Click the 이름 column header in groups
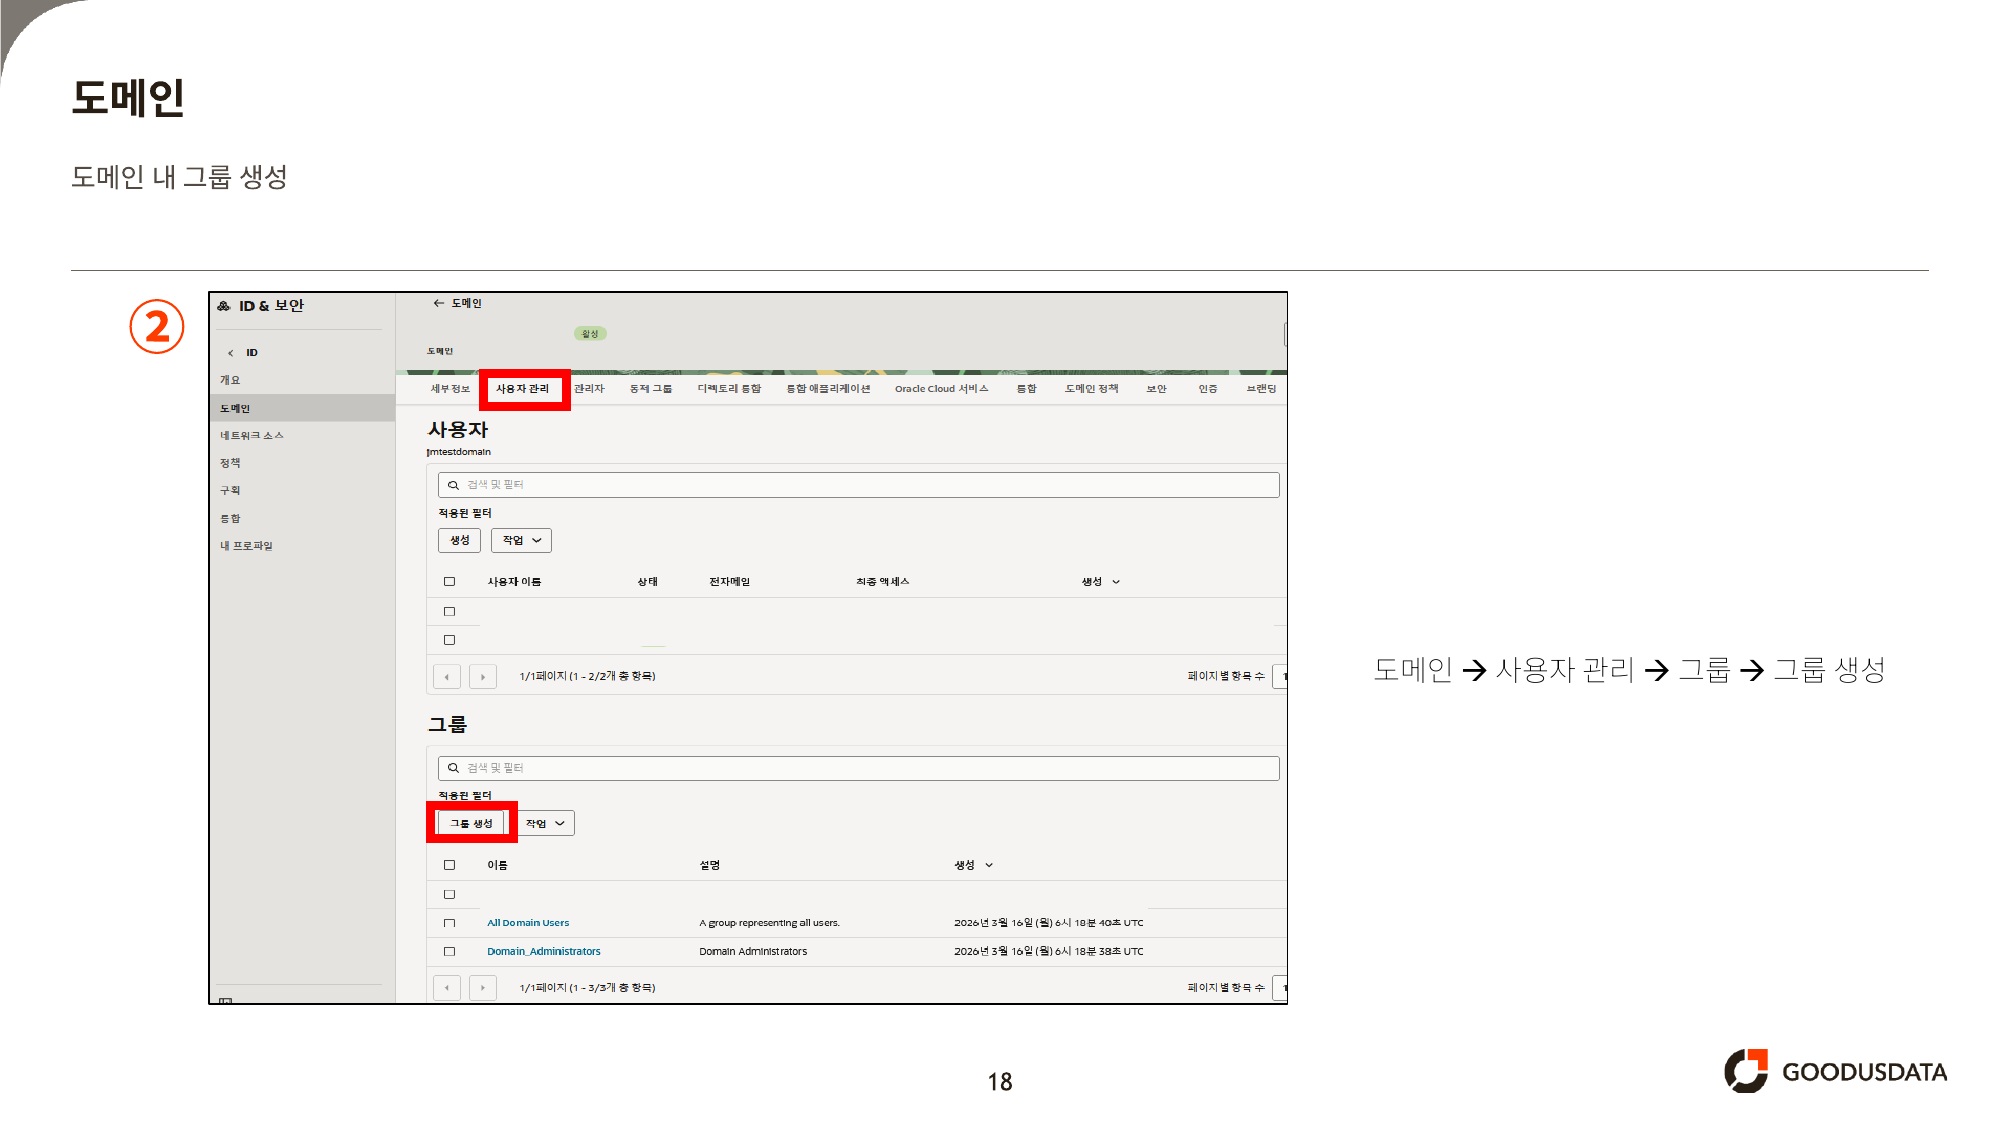Viewport: 2001px width, 1125px height. [x=497, y=865]
